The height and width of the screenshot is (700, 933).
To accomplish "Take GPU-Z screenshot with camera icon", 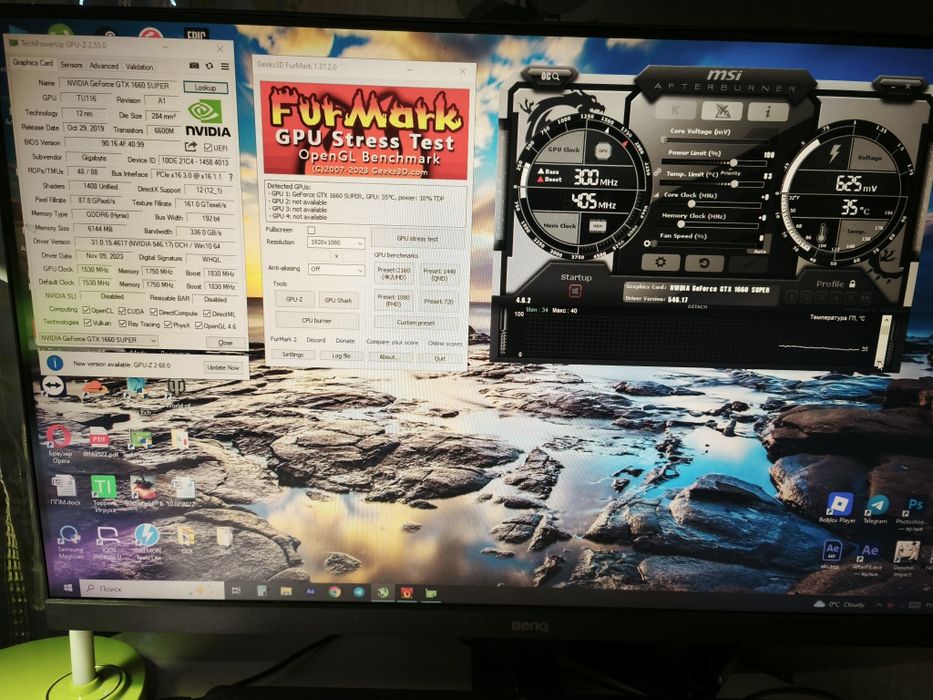I will [194, 65].
